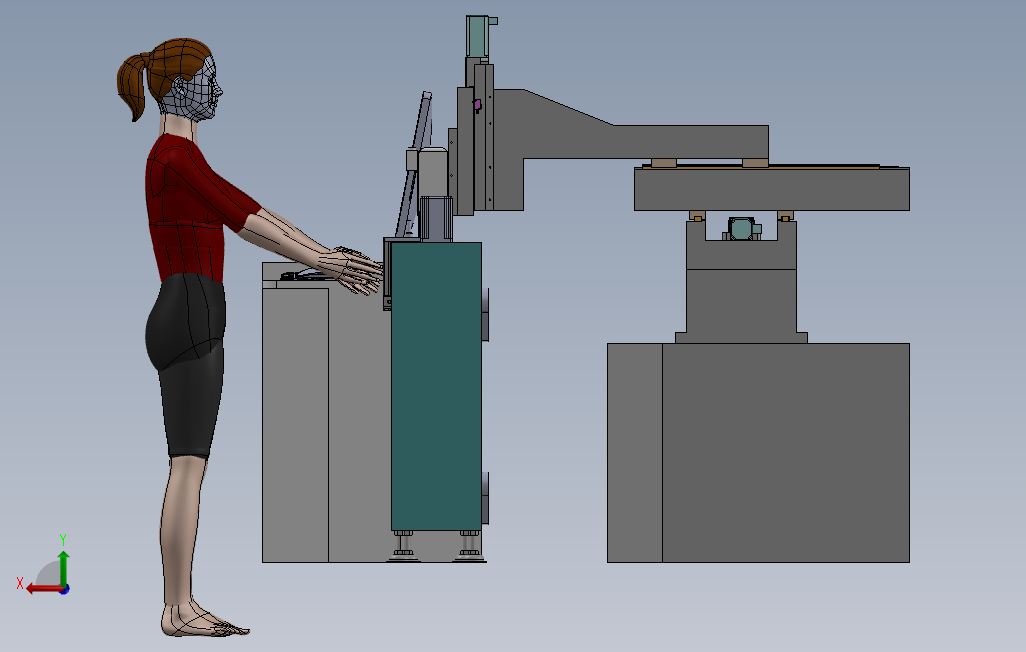
Task: Click the red X axis arrow of the triad
Action: (x=43, y=589)
